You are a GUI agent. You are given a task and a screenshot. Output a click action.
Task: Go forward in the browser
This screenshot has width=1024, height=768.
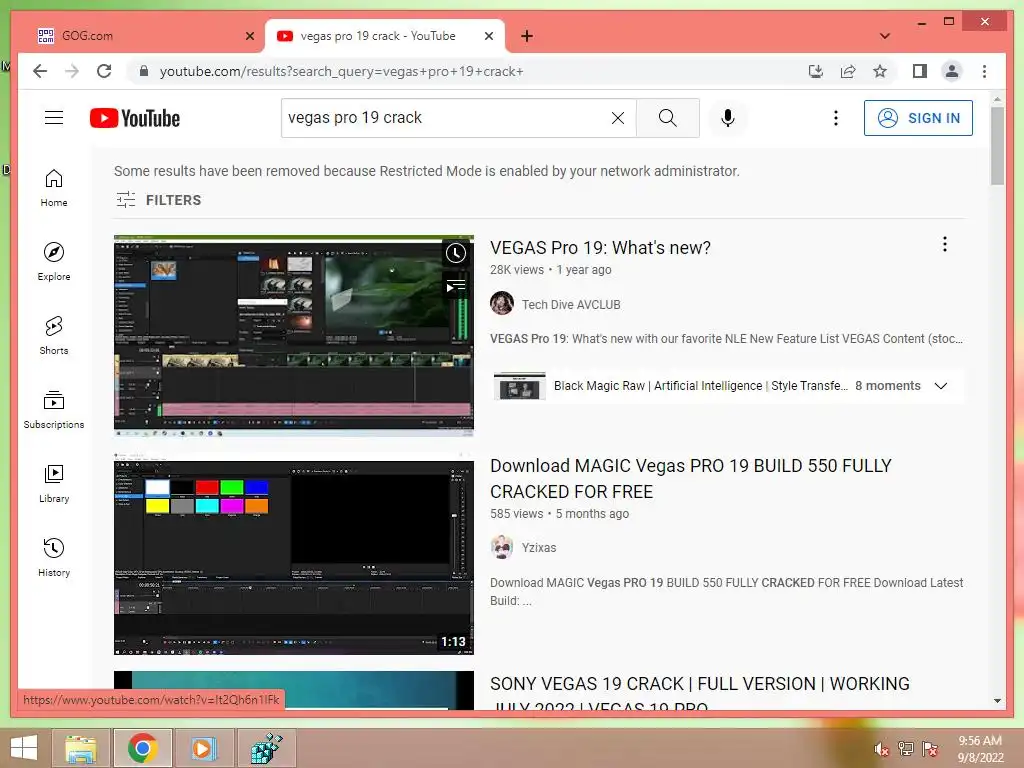72,71
